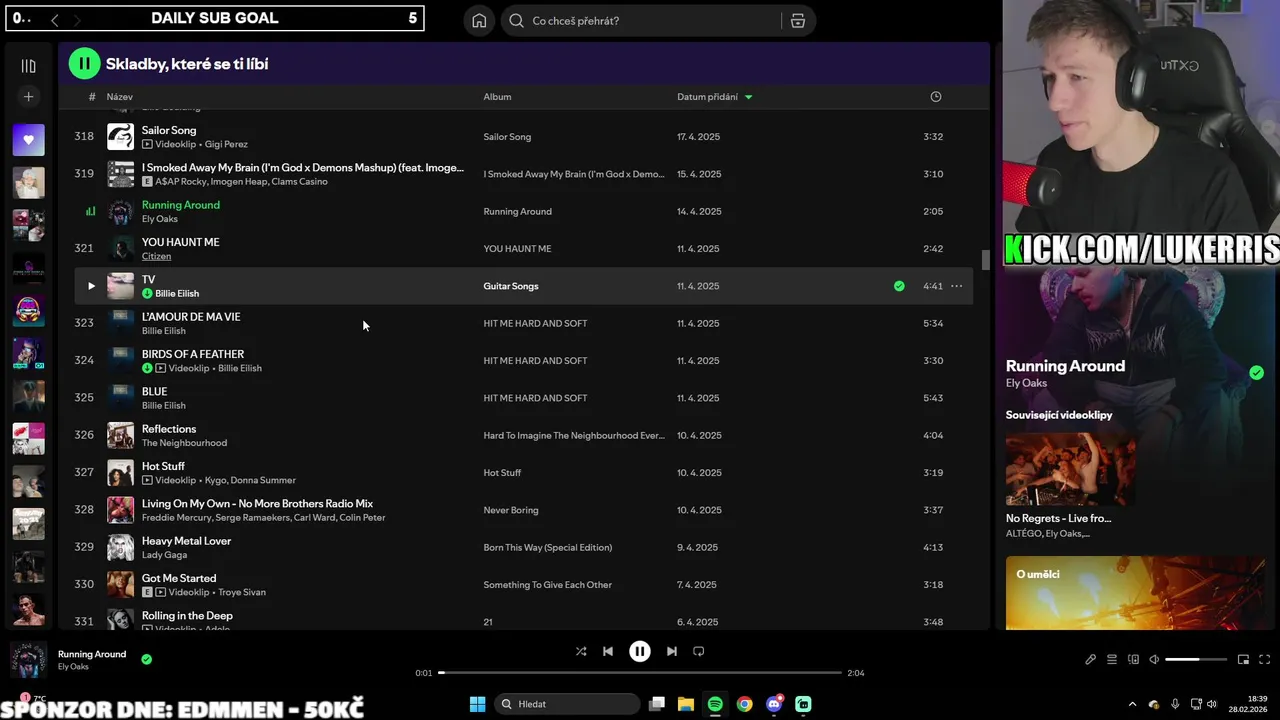
Task: Open The Neighbourhood artist link
Action: [184, 443]
